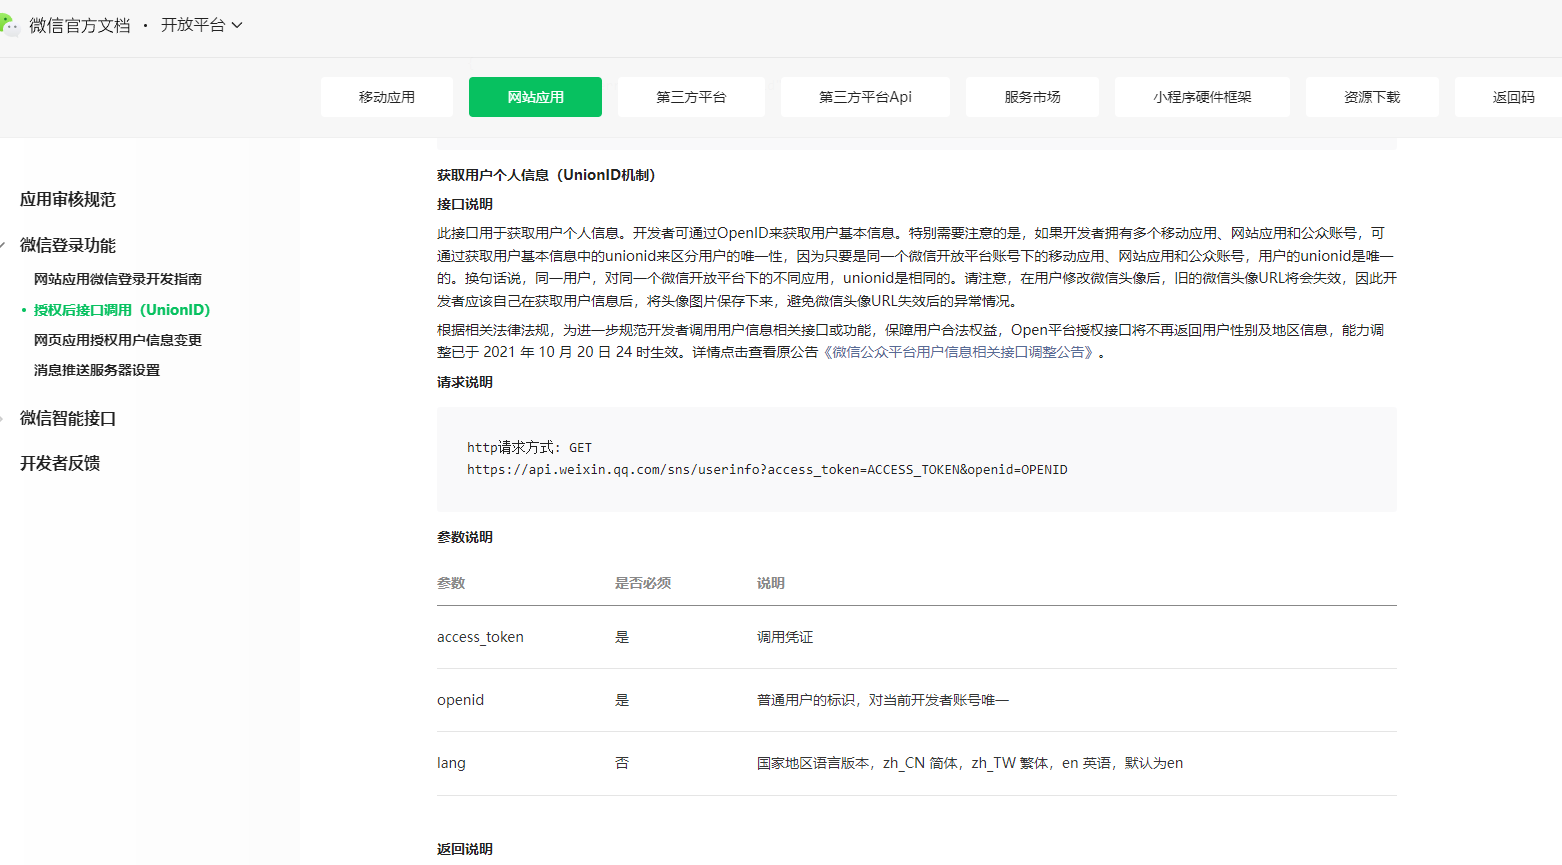Click the 是否必须 column header
Viewport: 1562px width, 865px height.
click(643, 583)
